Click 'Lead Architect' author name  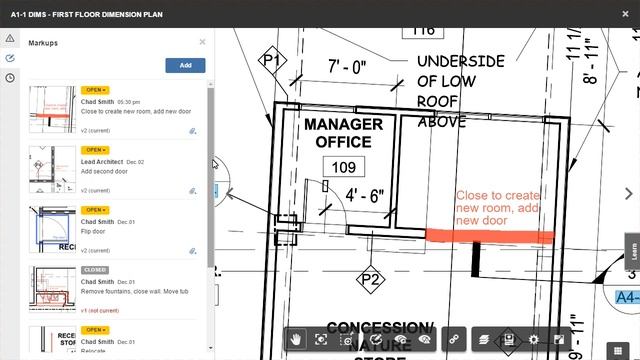(102, 162)
